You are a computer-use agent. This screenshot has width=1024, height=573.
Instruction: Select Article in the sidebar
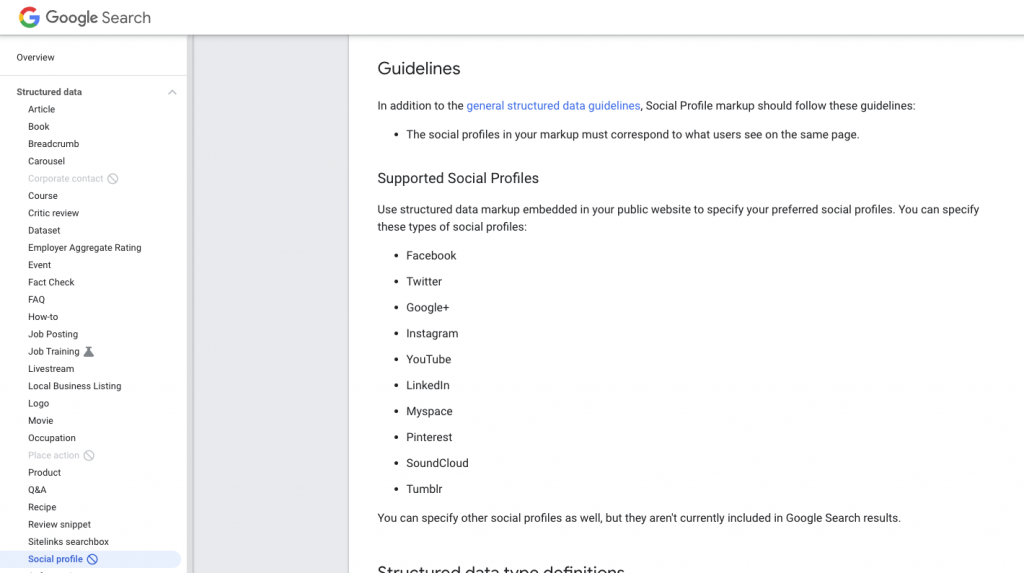coord(42,110)
